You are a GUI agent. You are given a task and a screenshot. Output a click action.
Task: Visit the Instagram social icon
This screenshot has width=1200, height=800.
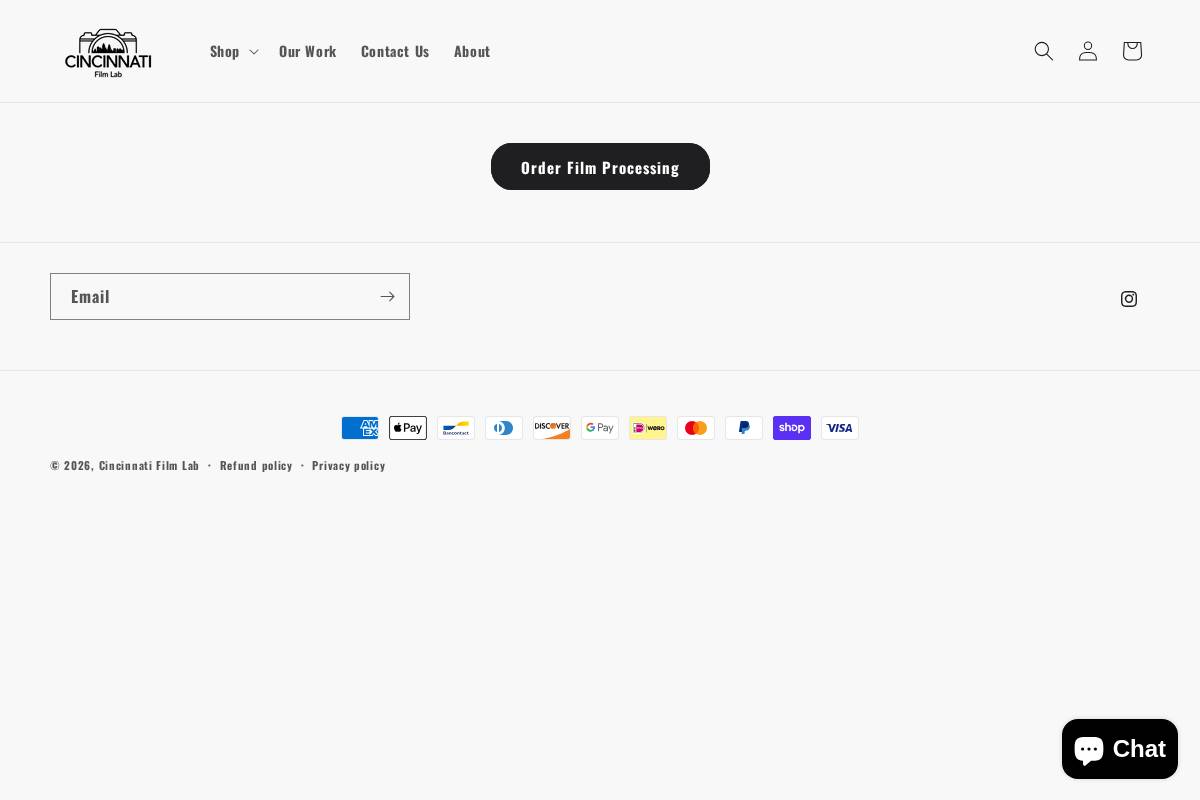[1129, 299]
